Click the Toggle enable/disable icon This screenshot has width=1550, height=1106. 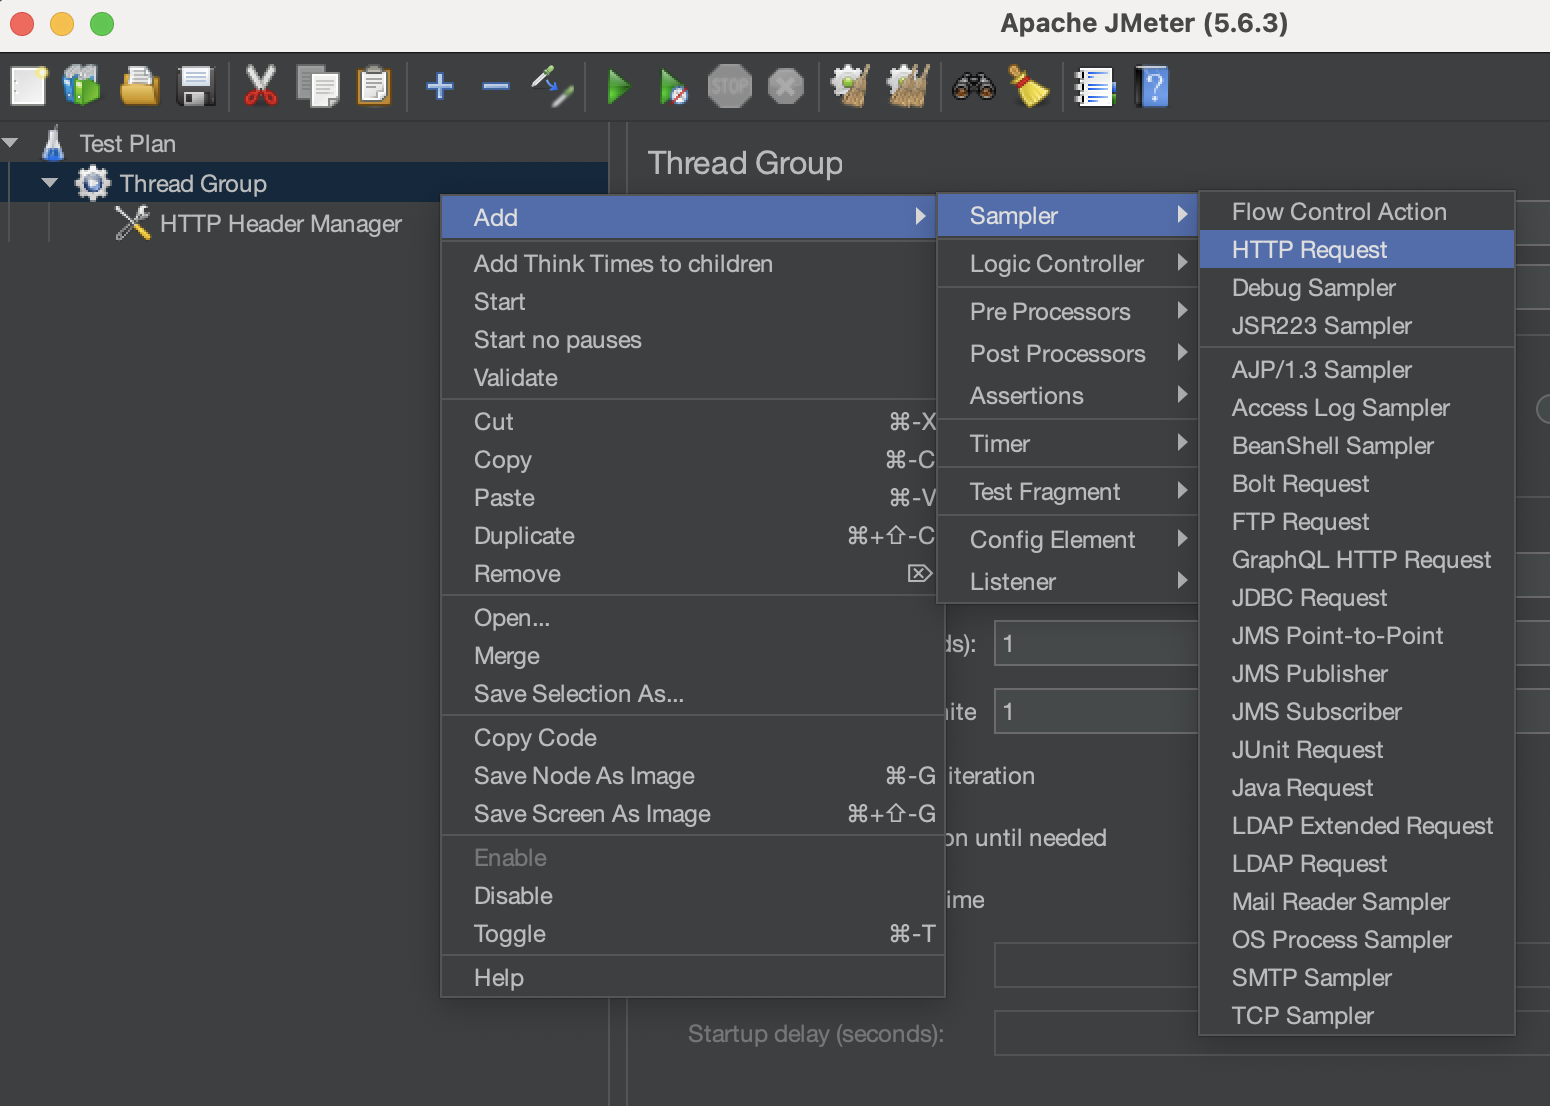[x=552, y=86]
